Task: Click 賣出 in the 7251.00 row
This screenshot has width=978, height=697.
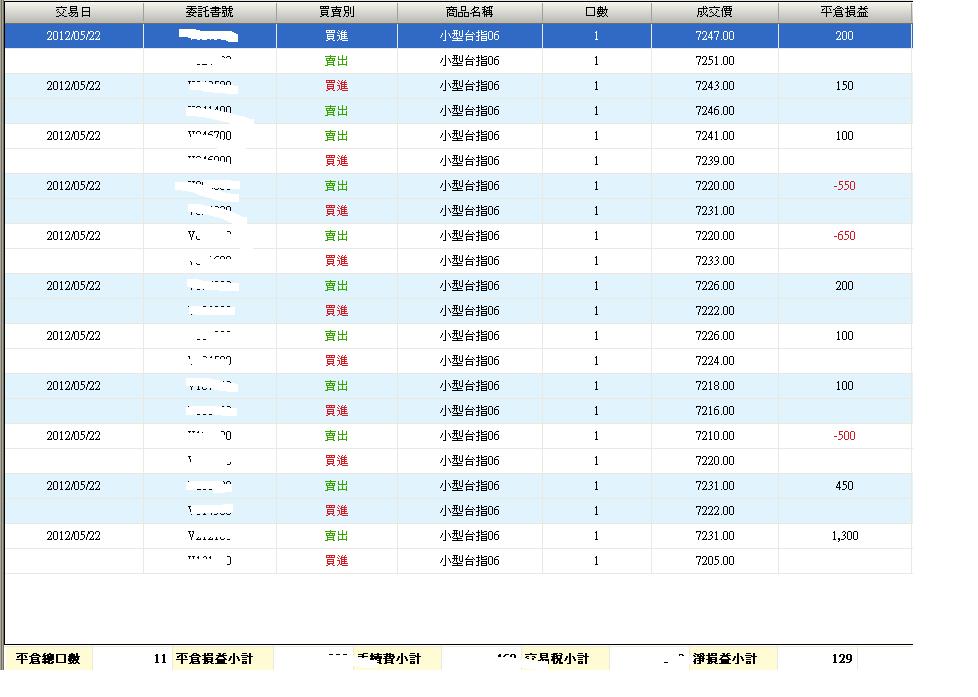Action: coord(337,61)
